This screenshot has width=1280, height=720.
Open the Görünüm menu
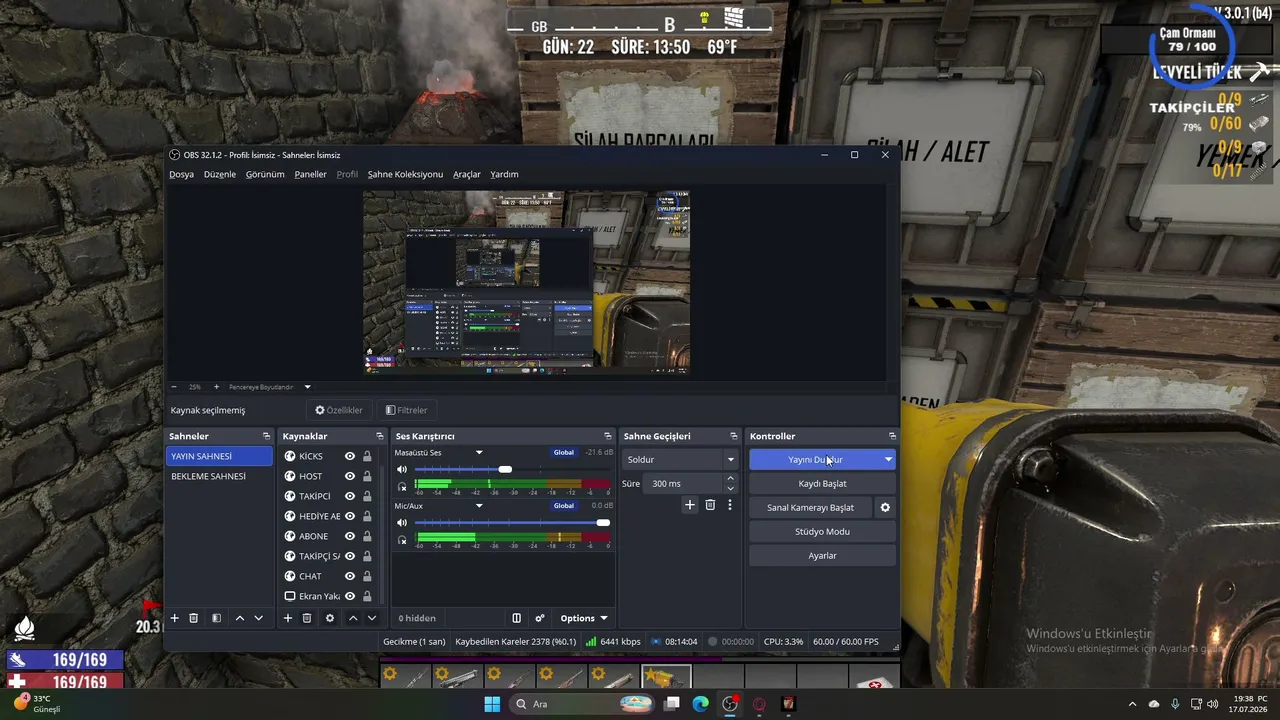tap(265, 174)
